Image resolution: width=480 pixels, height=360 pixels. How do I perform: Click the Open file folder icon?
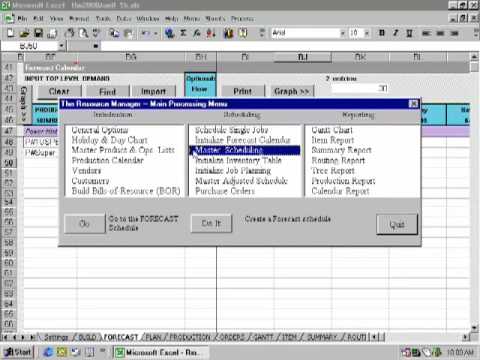(25, 33)
